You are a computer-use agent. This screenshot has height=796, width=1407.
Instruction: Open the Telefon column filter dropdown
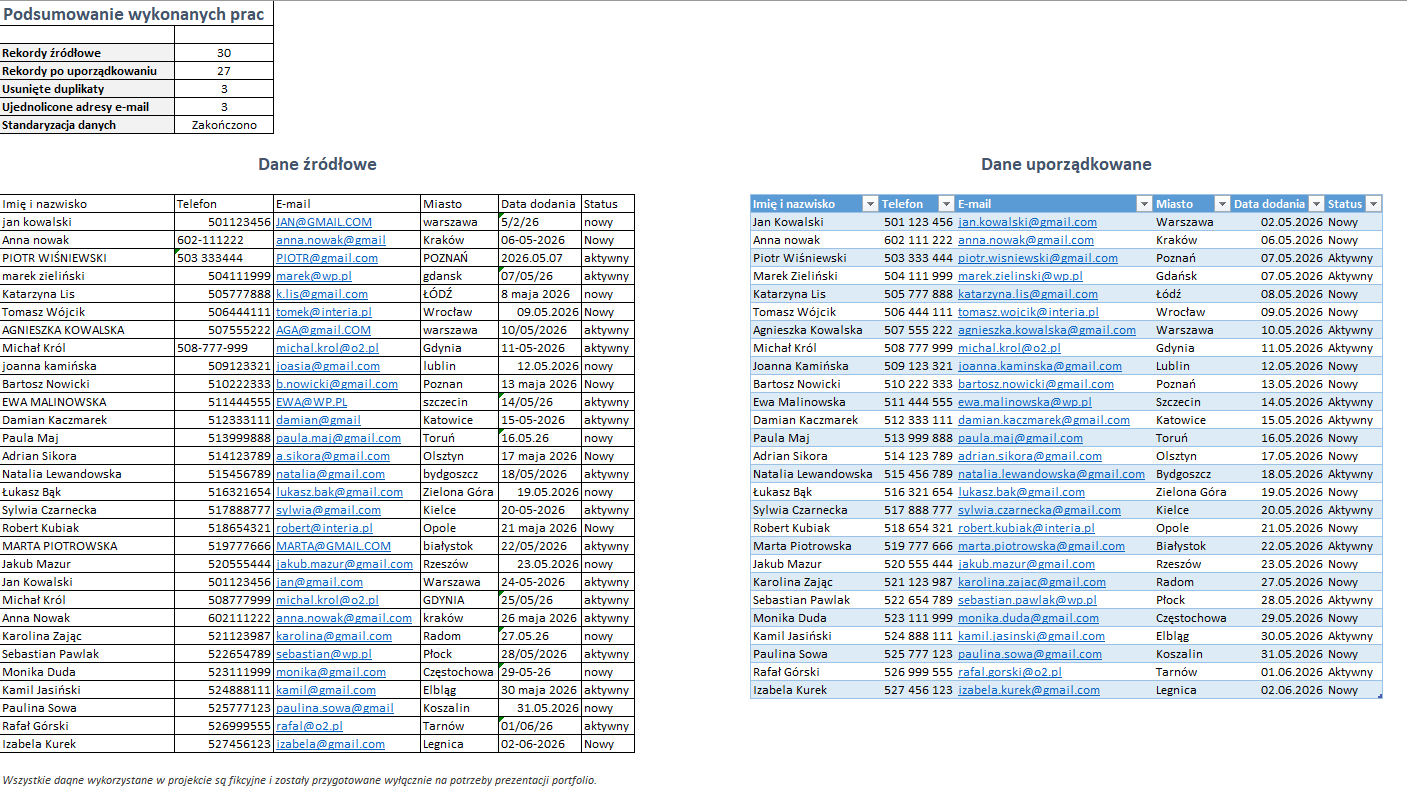(945, 204)
